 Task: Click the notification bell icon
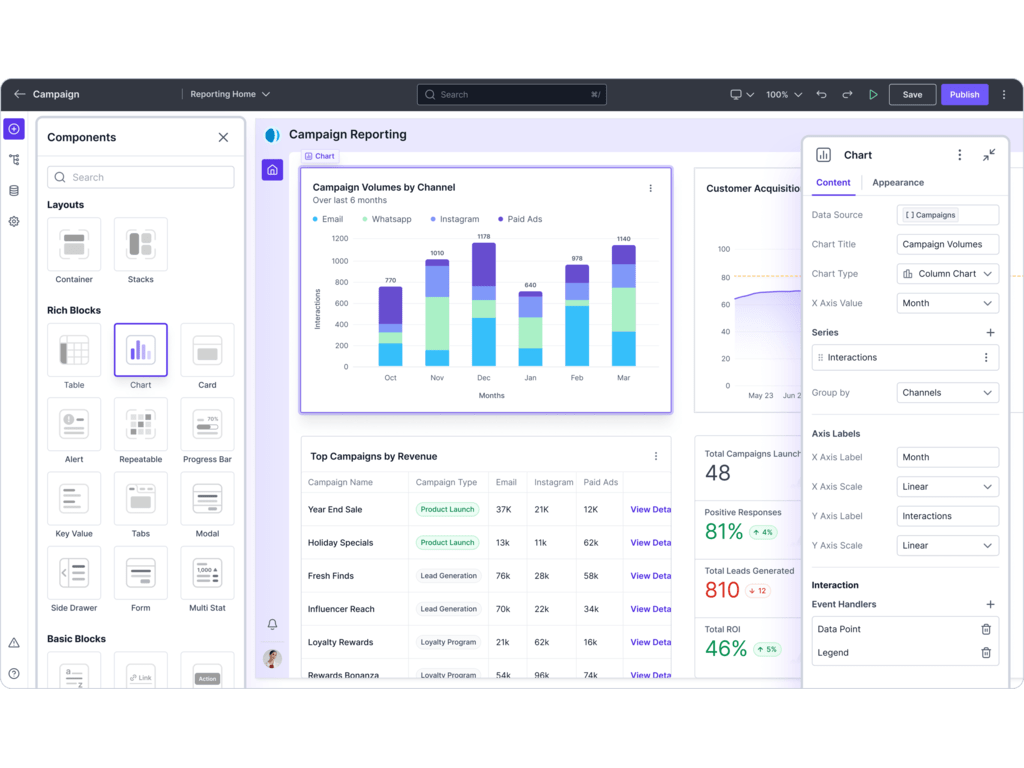point(272,624)
